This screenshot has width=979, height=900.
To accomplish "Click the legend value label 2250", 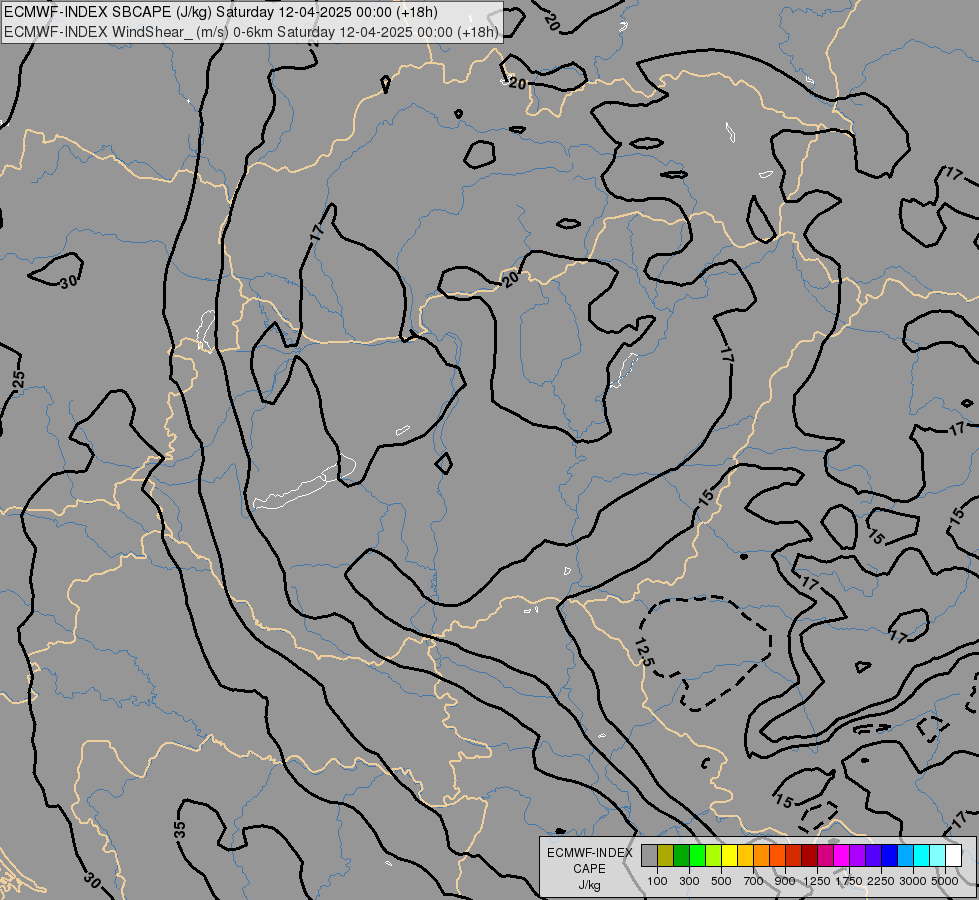I will 881,881.
